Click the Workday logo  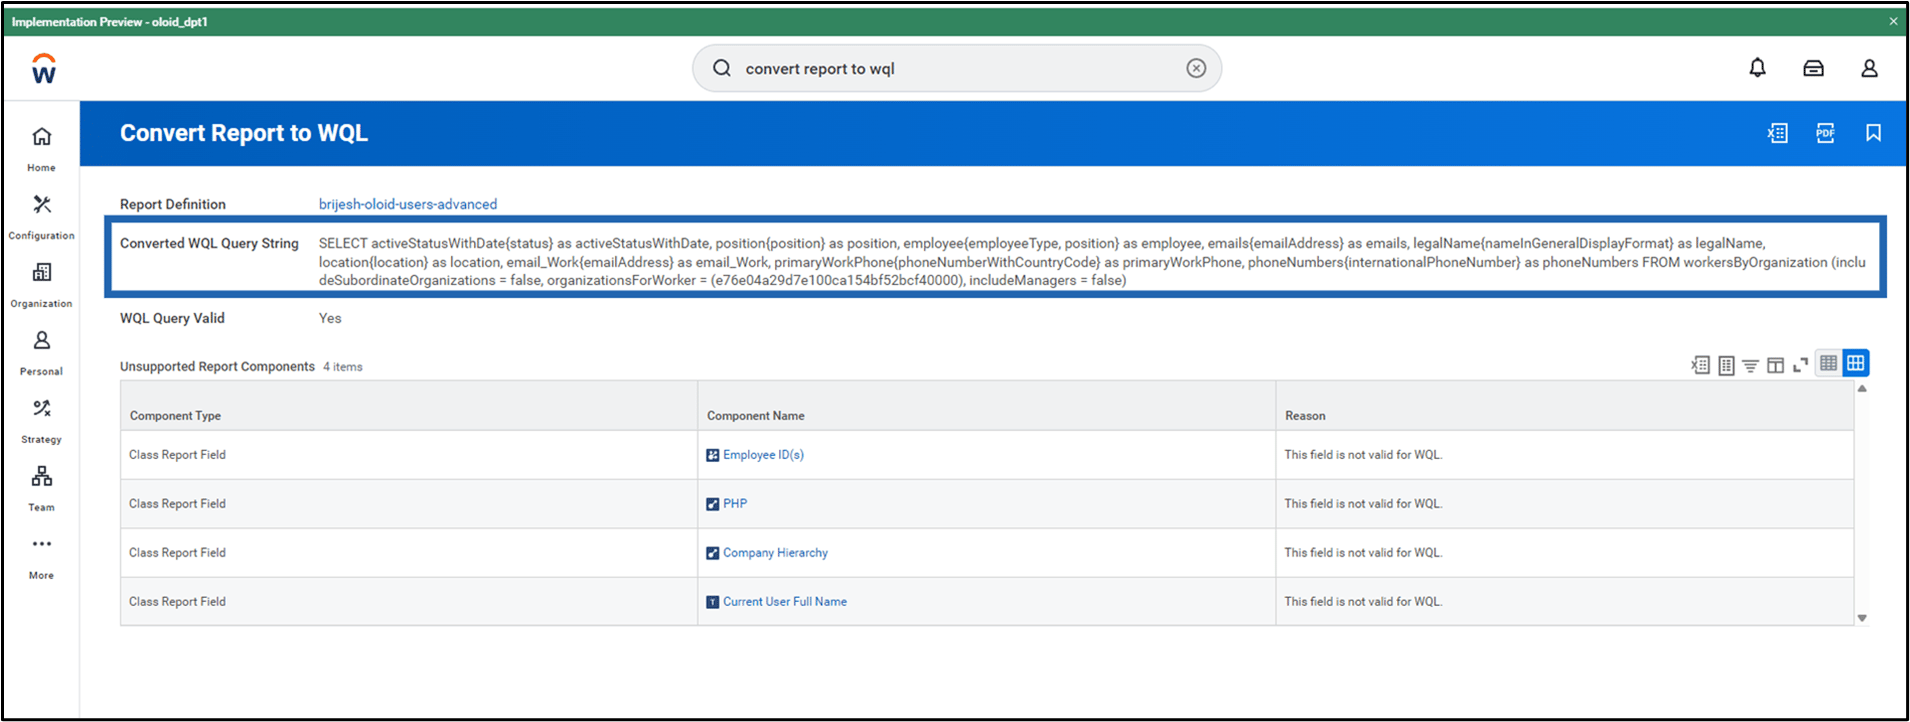pyautogui.click(x=43, y=68)
